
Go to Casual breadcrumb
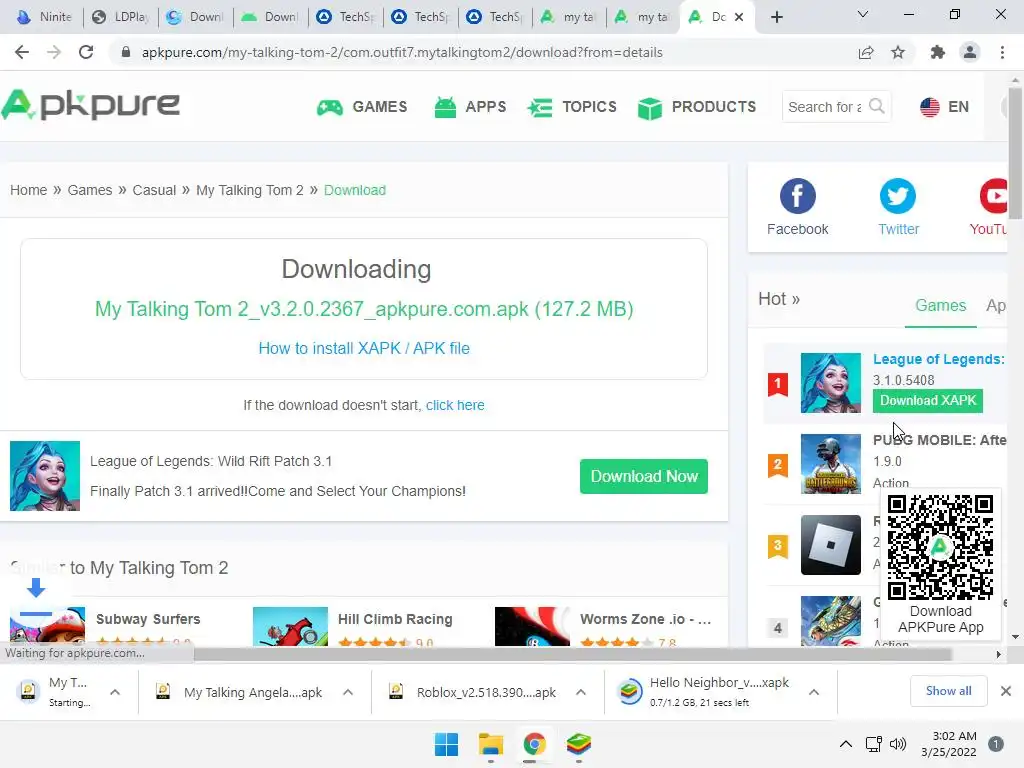[x=154, y=190]
